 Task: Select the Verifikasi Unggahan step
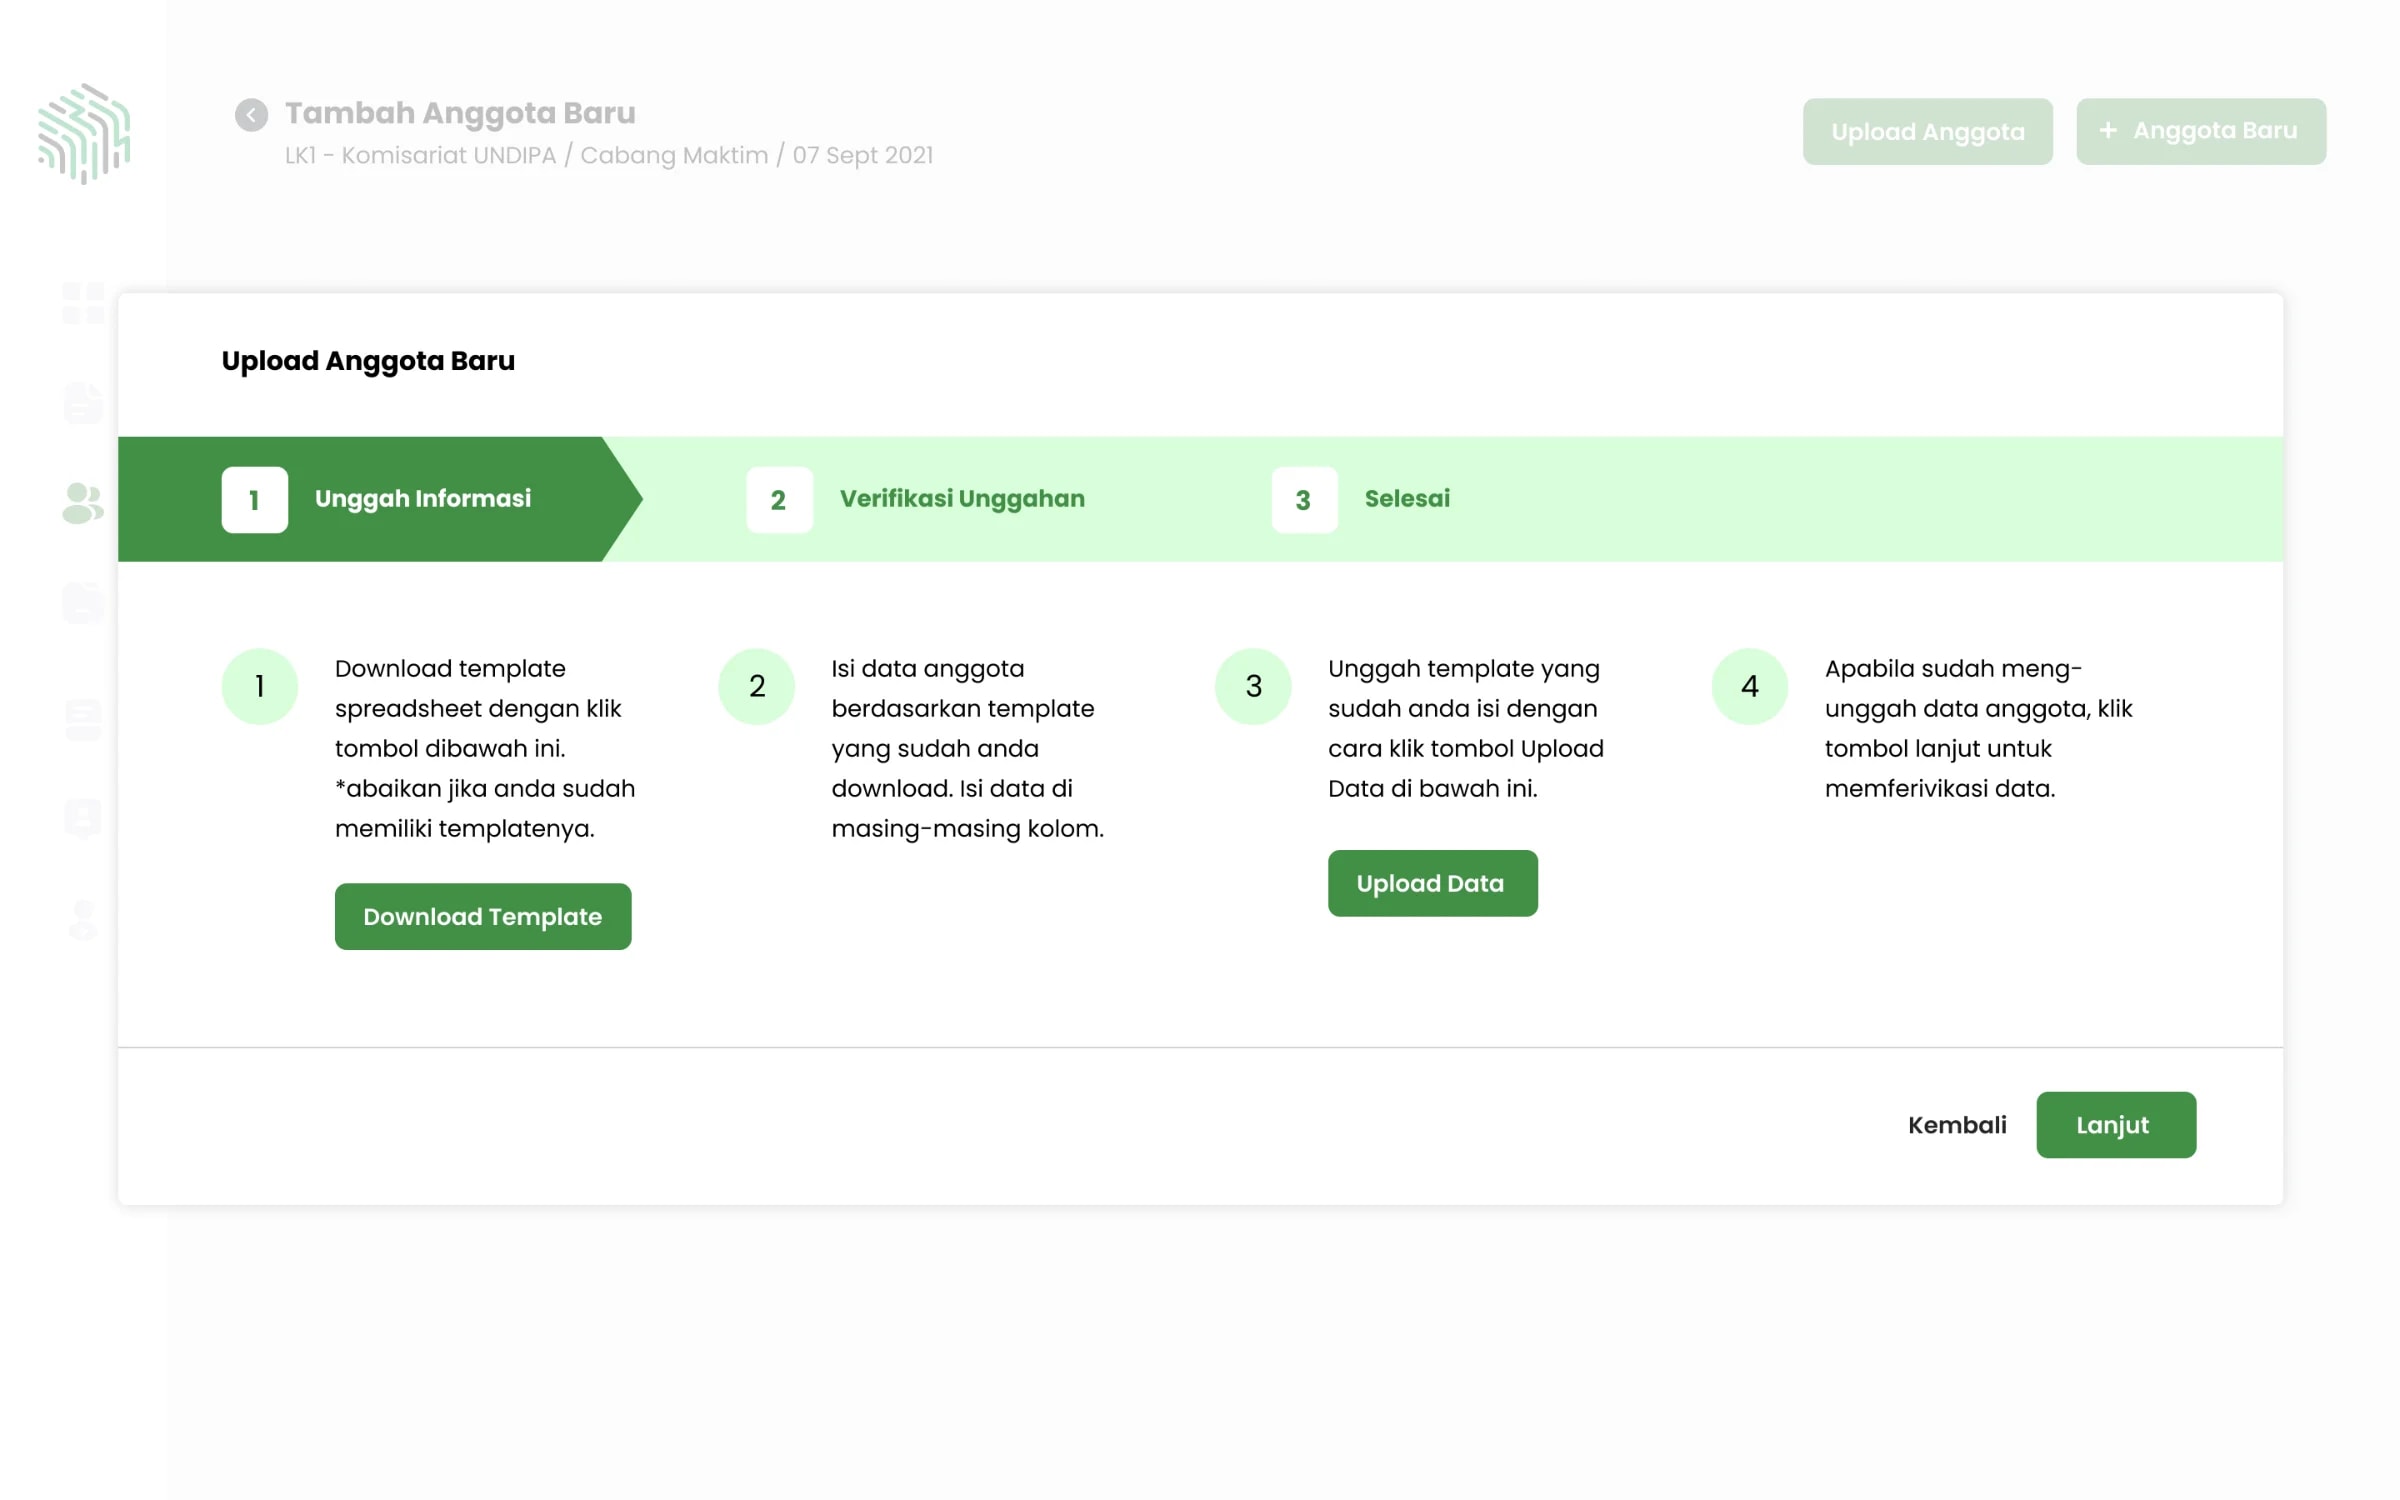[x=915, y=499]
